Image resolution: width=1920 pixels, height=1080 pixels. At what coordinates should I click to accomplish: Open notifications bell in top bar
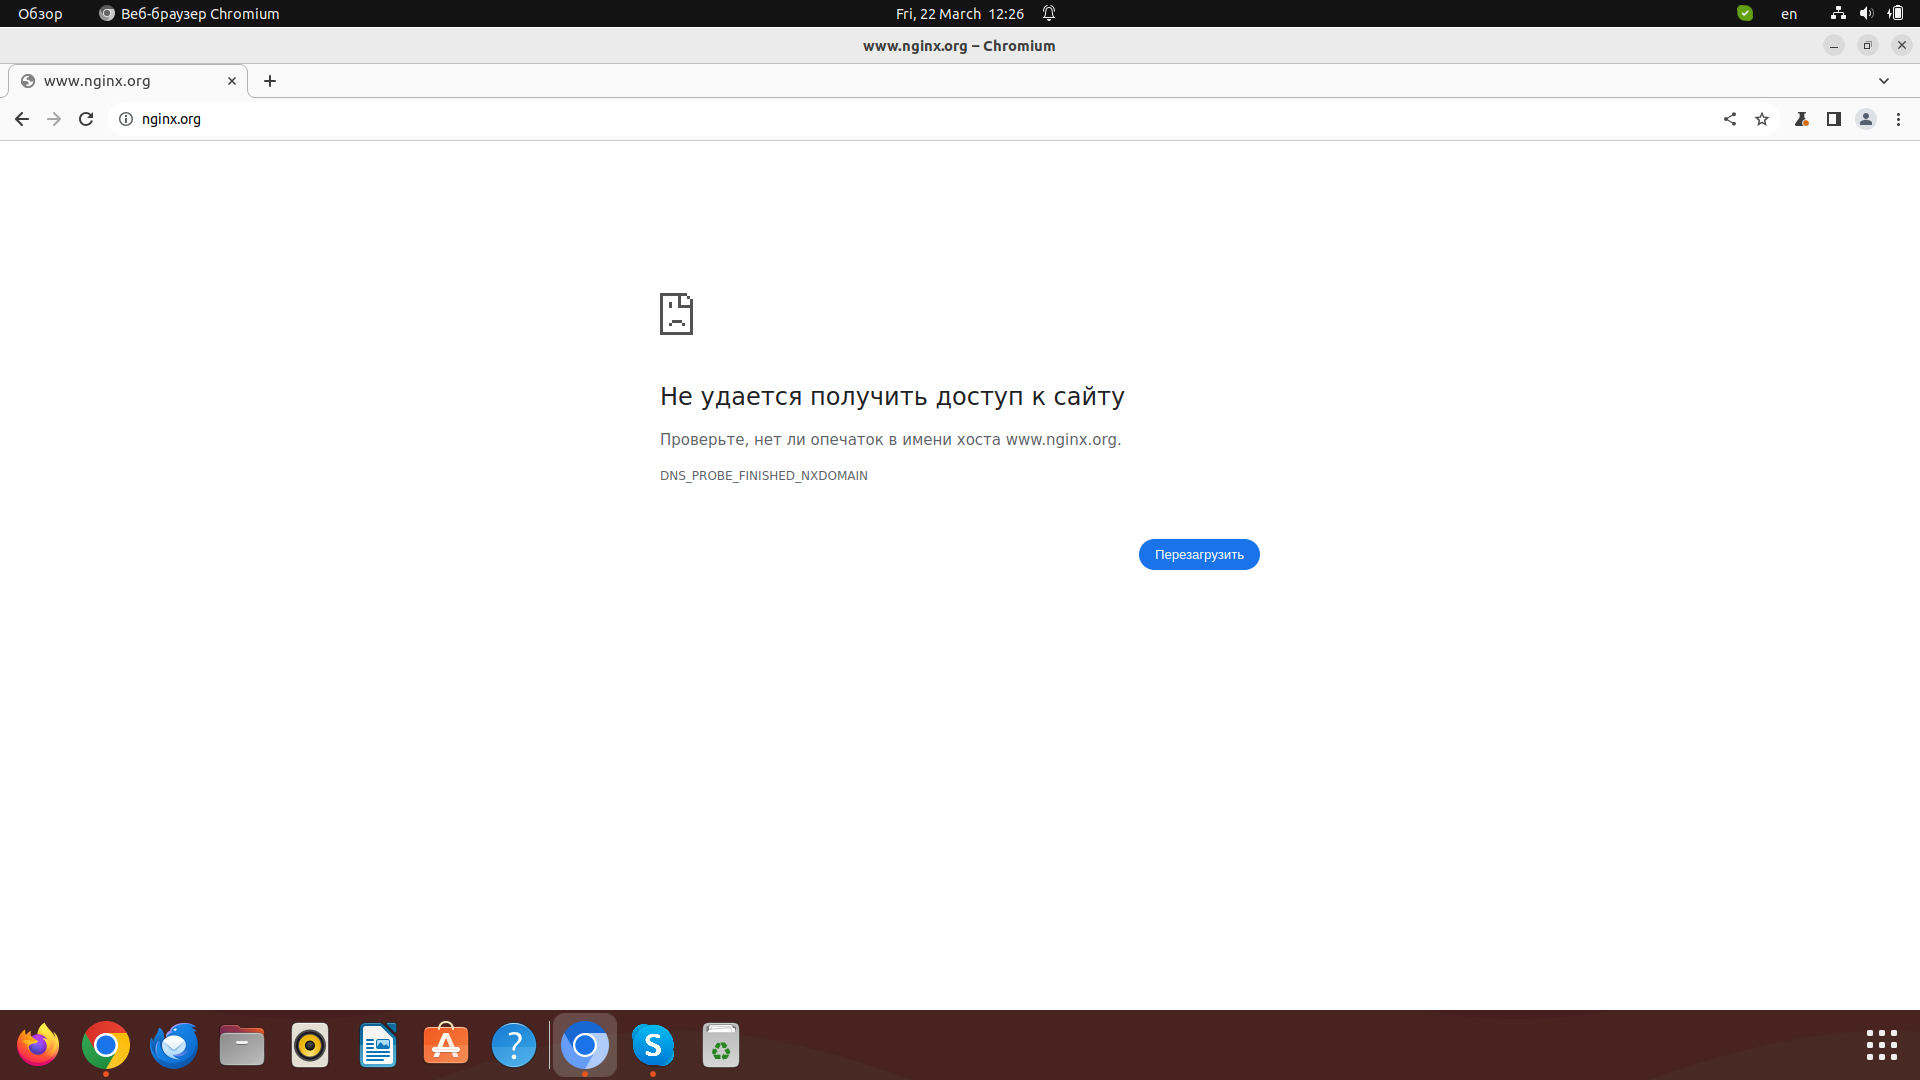tap(1049, 14)
